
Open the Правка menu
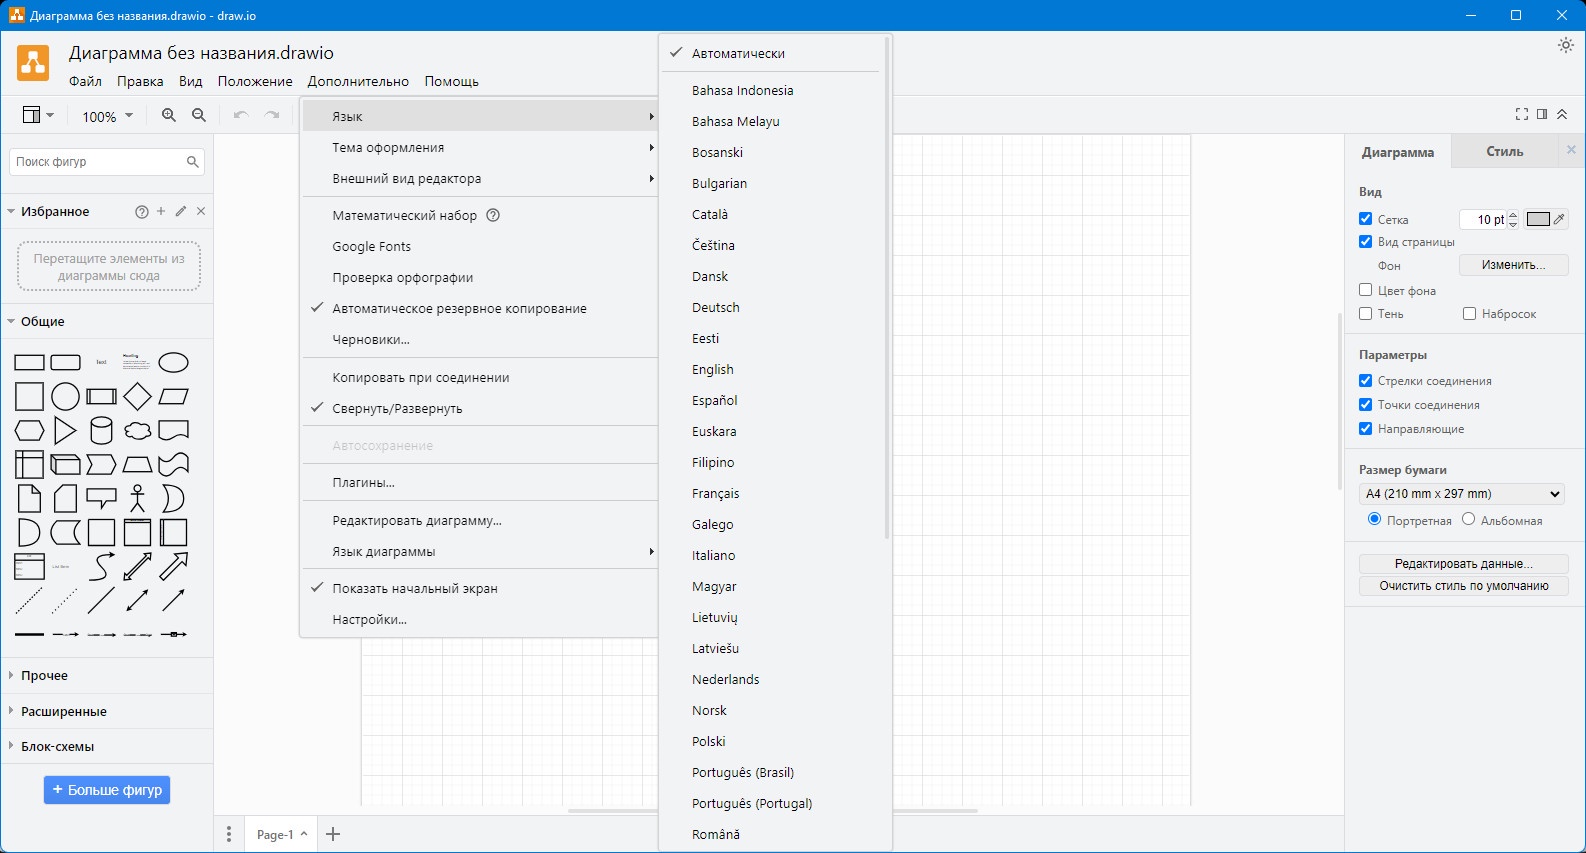[x=140, y=81]
